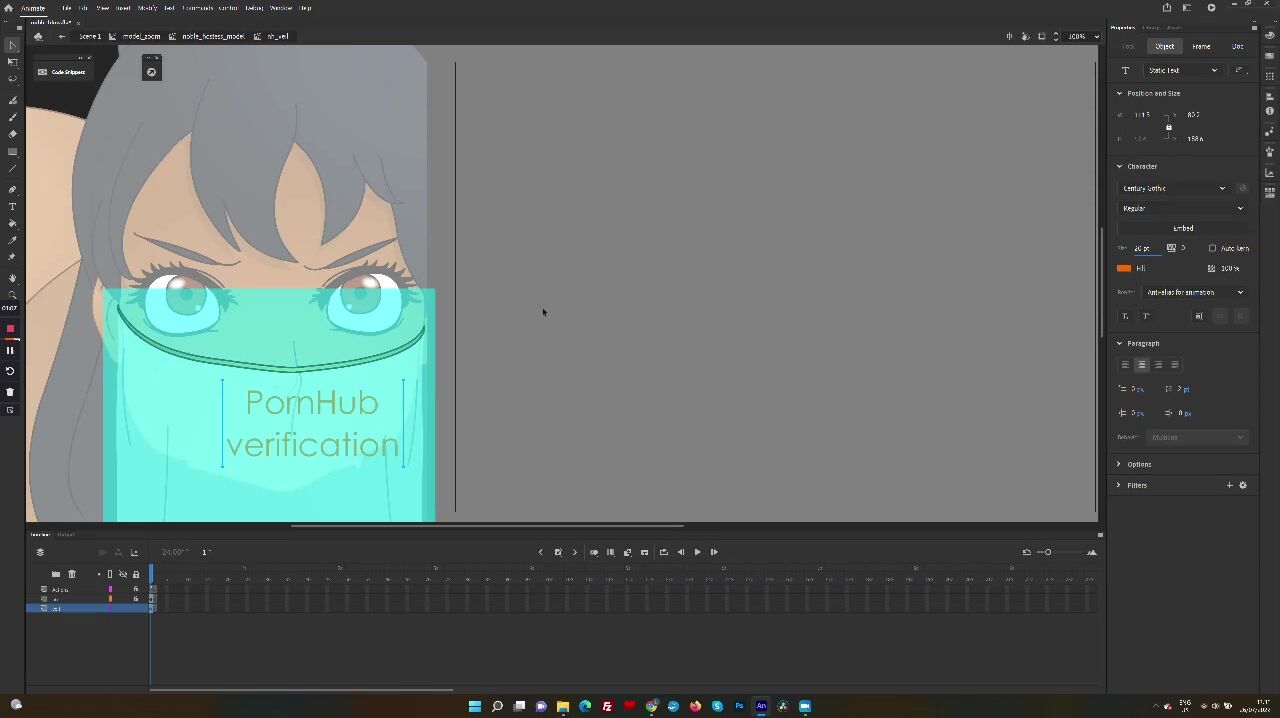This screenshot has height=718, width=1280.
Task: Toggle hide-all-layers header icon
Action: pyautogui.click(x=123, y=574)
